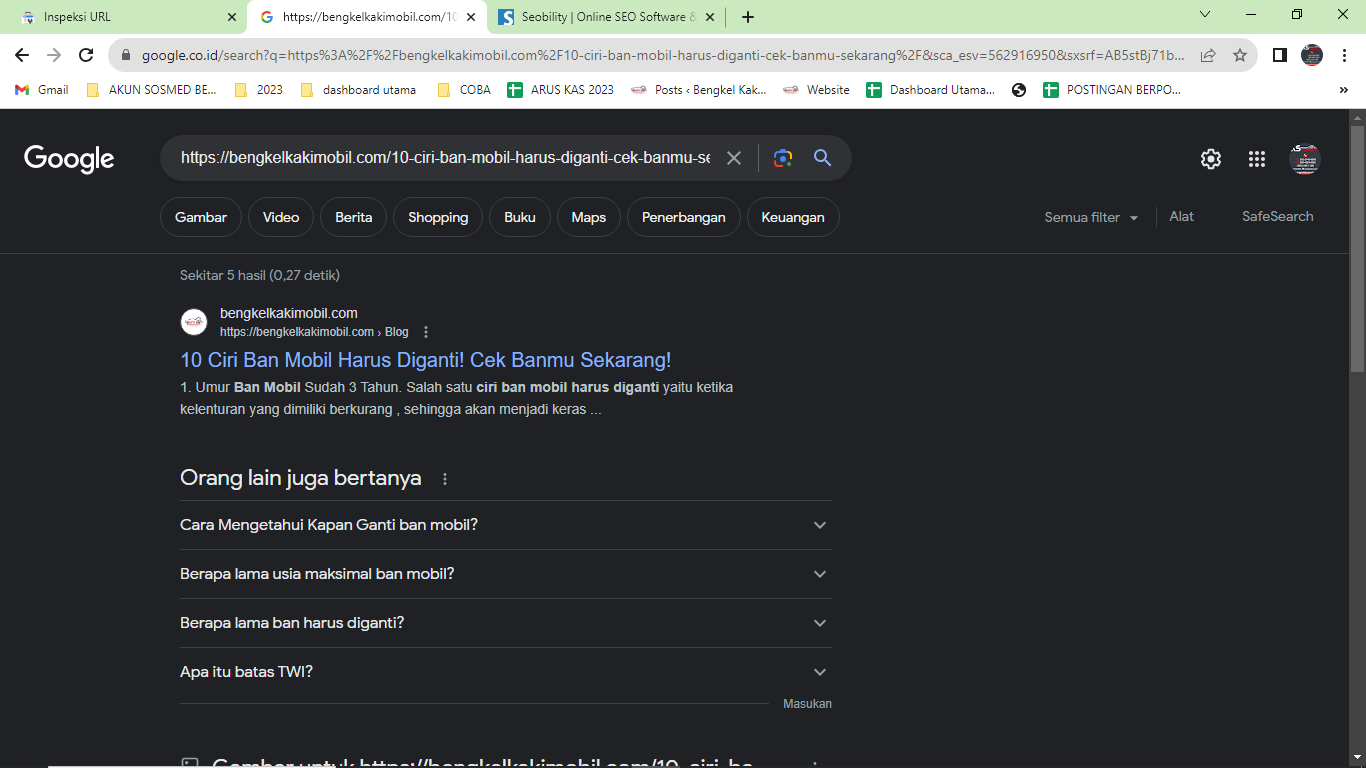Click into the Google search query field

446,158
